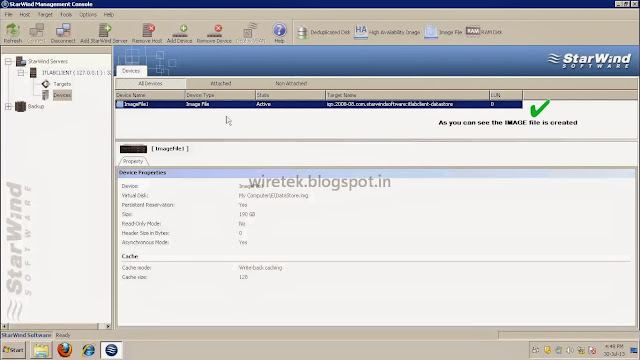Select Targets in the tree

[x=62, y=84]
